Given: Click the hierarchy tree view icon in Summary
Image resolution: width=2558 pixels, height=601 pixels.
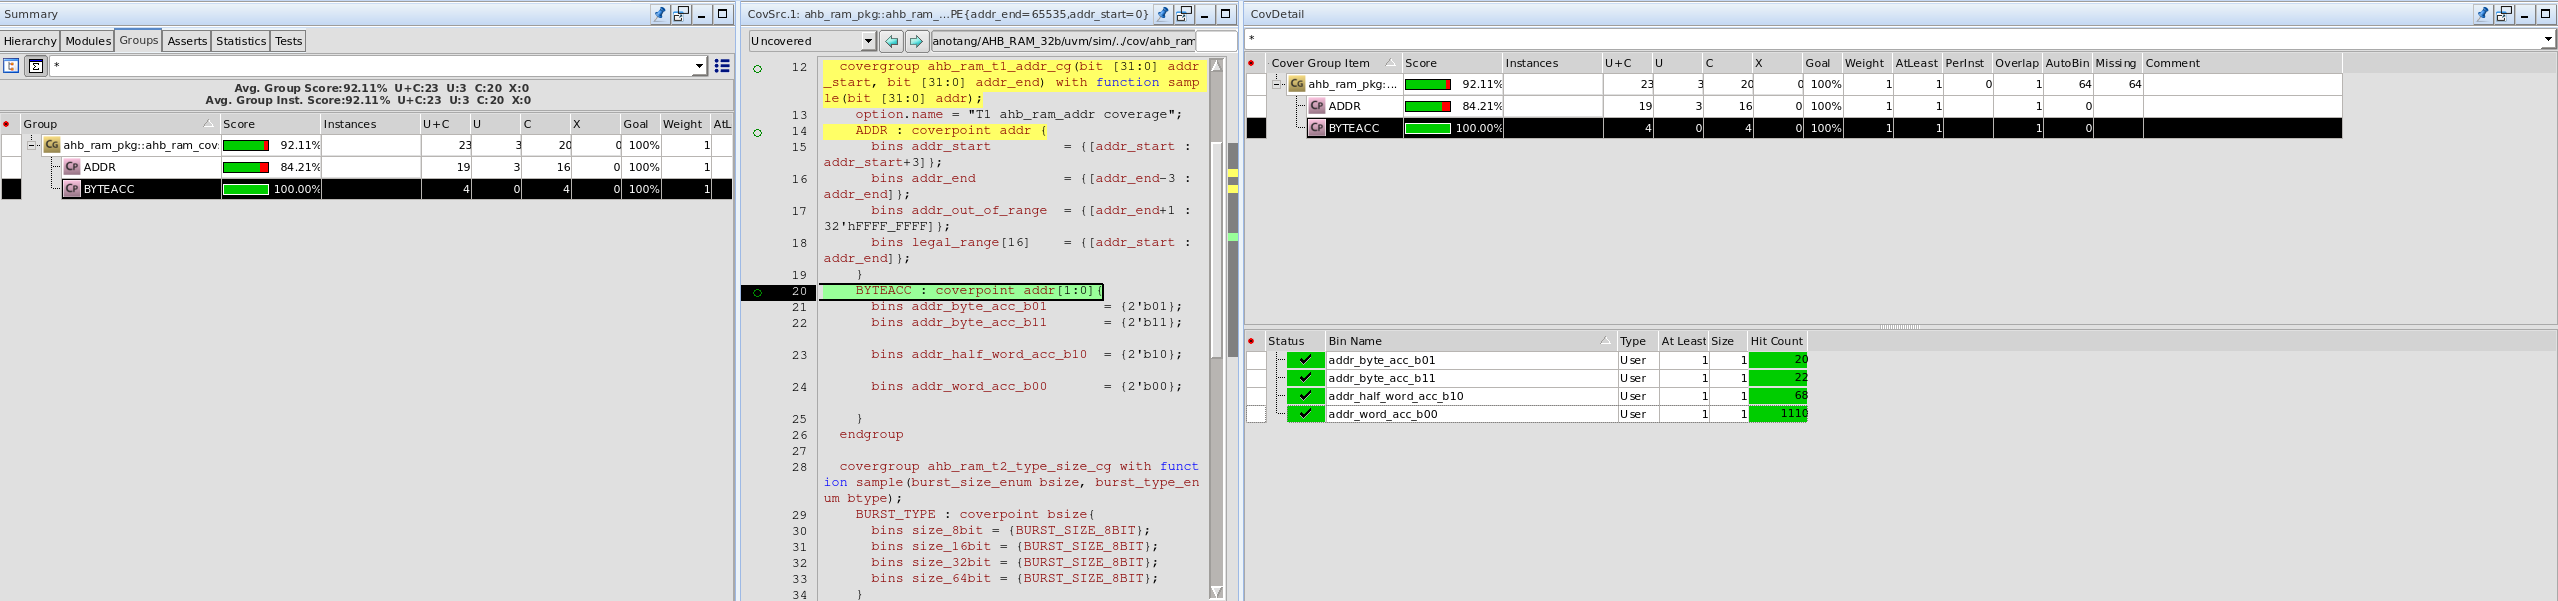Looking at the screenshot, I should click(11, 66).
